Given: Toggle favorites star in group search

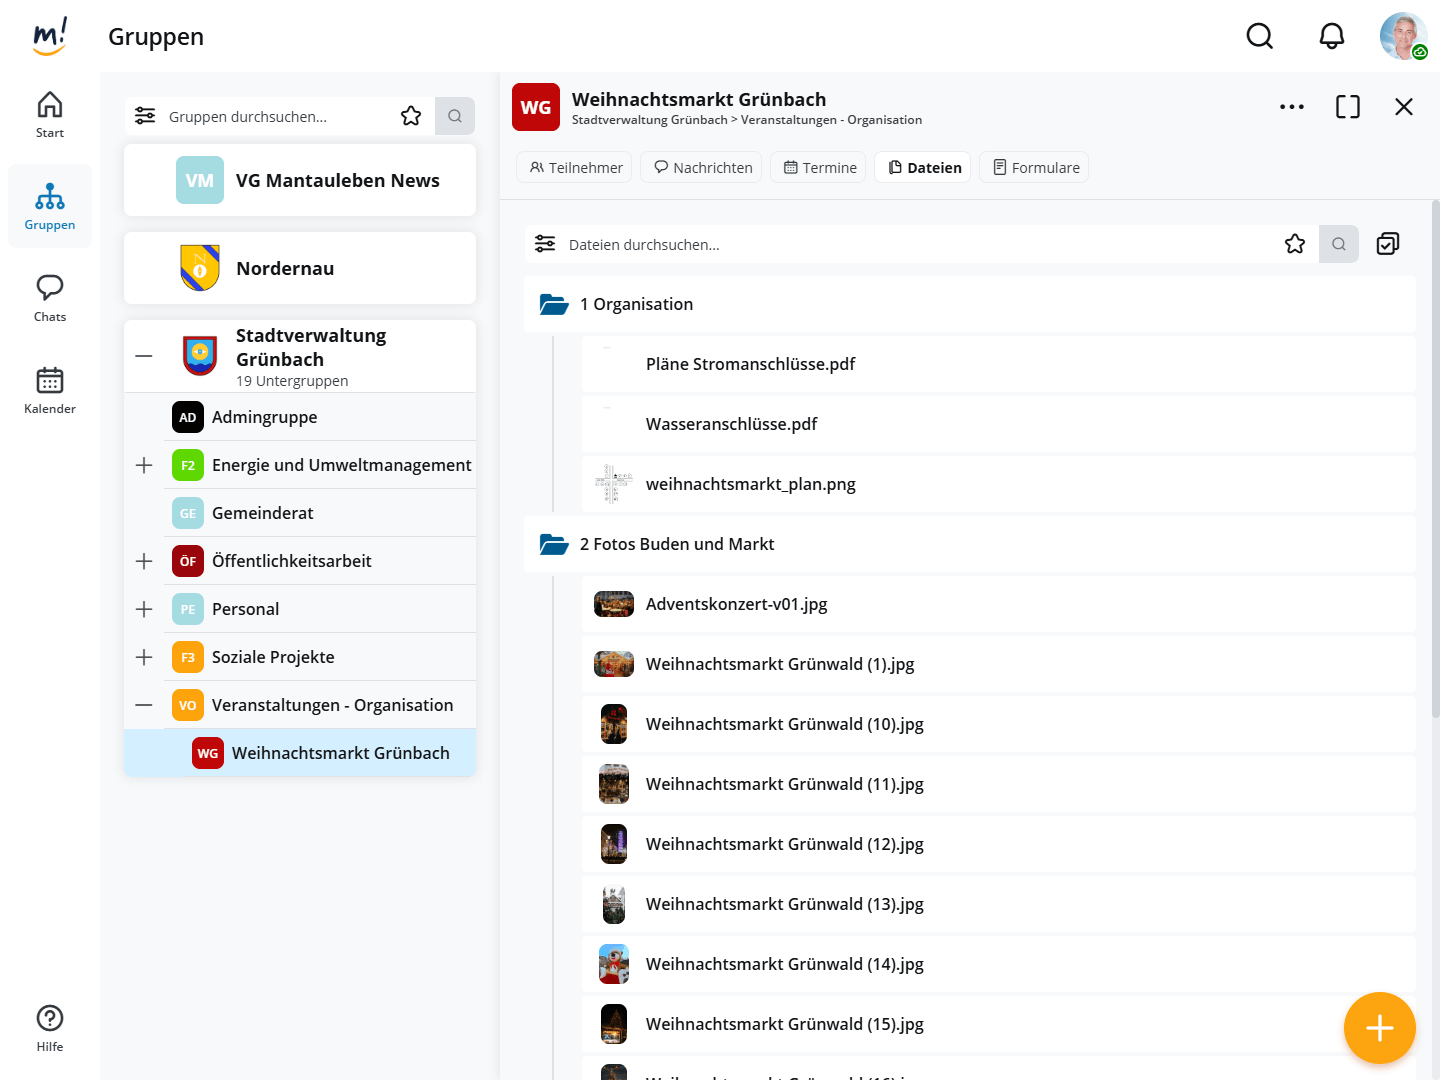Looking at the screenshot, I should click(x=411, y=116).
